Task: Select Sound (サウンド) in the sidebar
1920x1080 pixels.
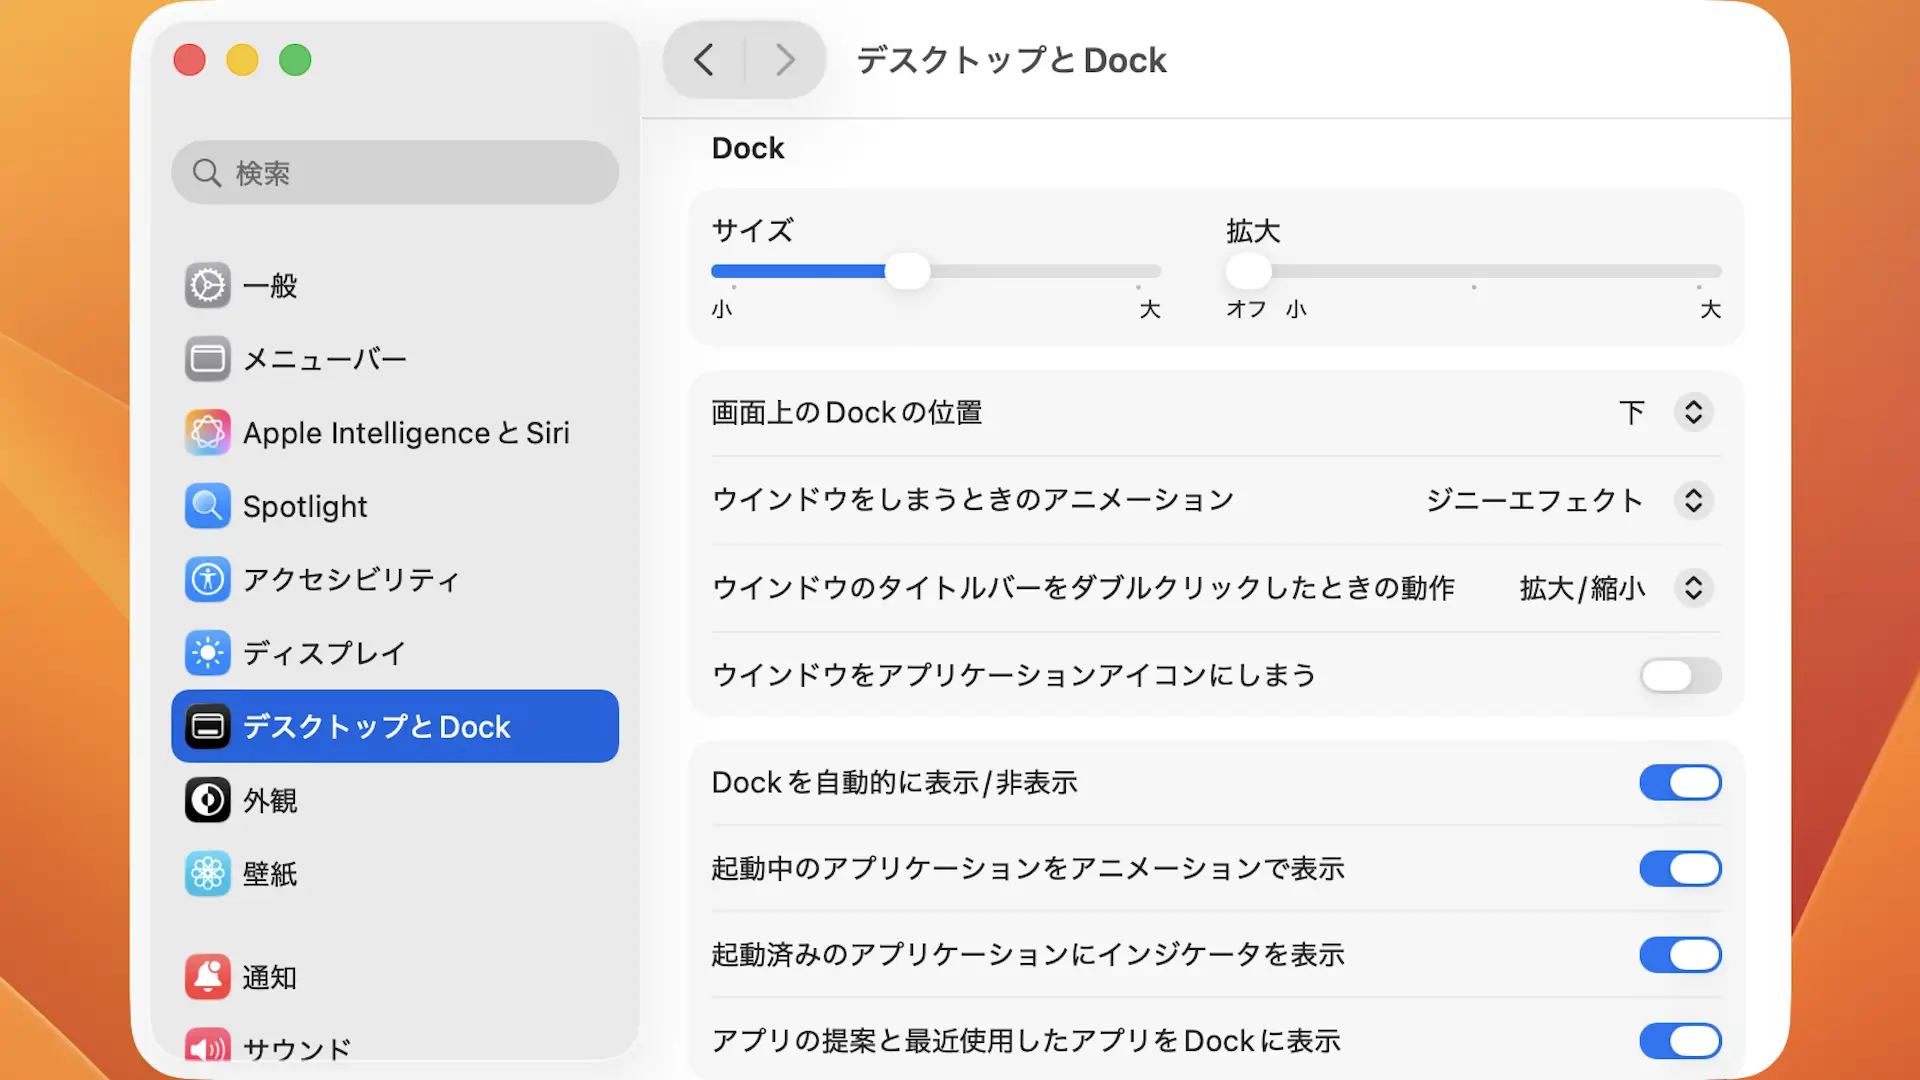Action: pos(296,1048)
